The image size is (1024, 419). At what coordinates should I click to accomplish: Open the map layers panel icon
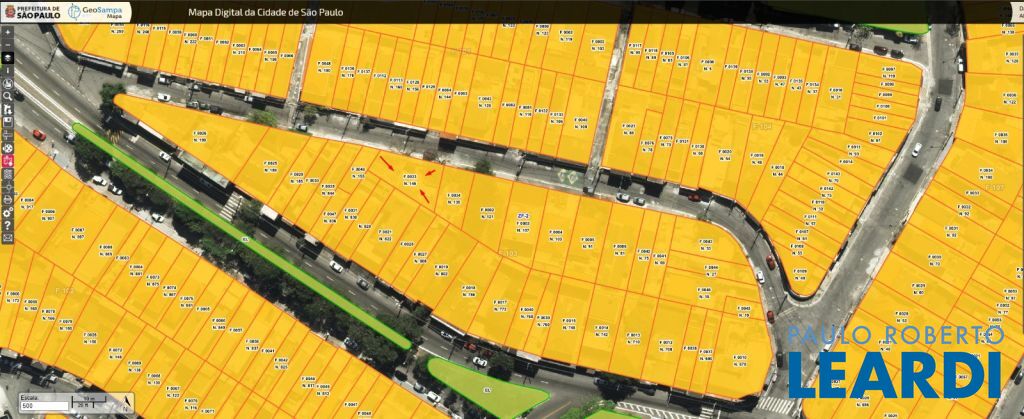(7, 59)
